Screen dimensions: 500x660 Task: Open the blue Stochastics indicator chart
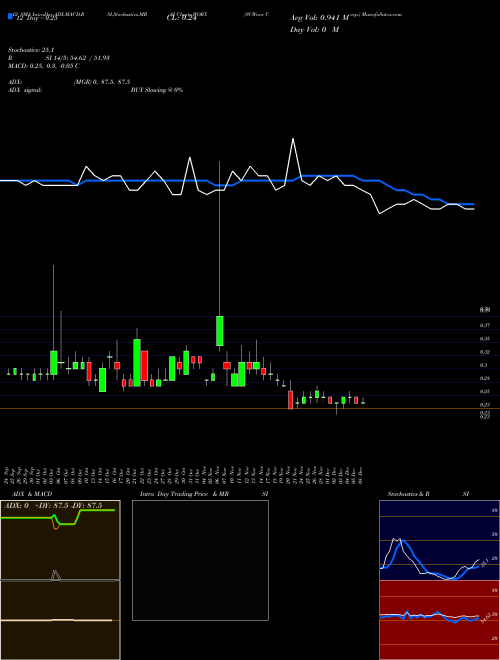tap(439, 540)
